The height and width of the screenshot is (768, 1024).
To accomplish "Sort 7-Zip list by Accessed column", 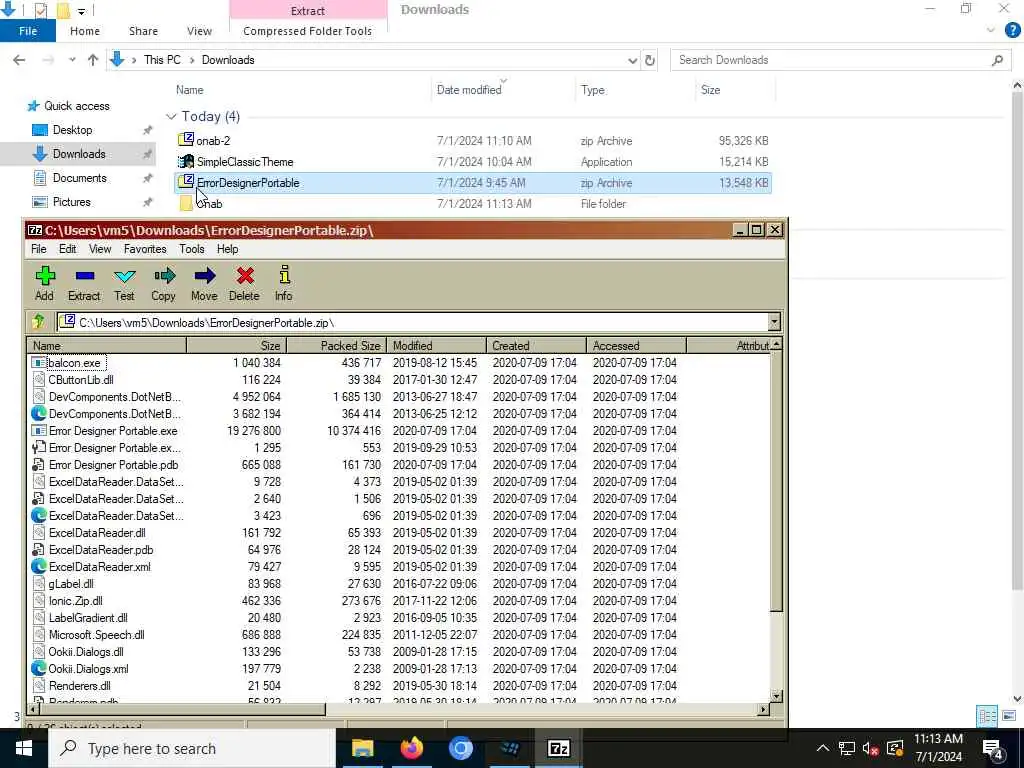I will coord(636,345).
